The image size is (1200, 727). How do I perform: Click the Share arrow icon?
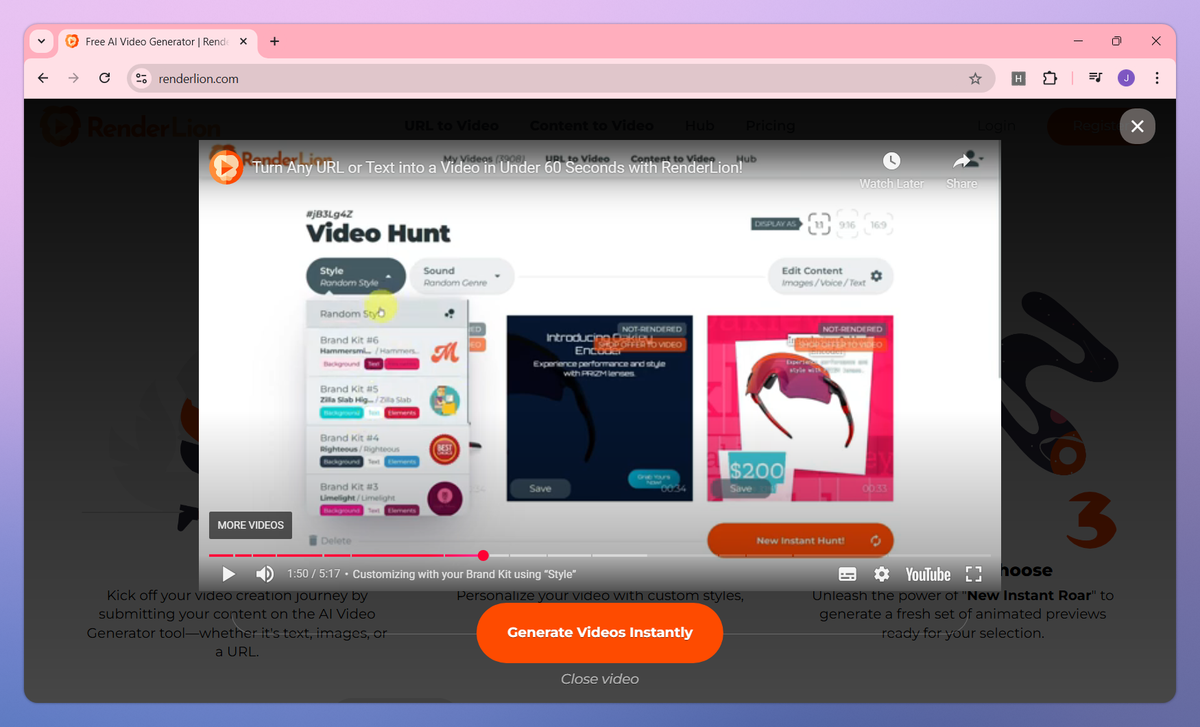coord(963,161)
